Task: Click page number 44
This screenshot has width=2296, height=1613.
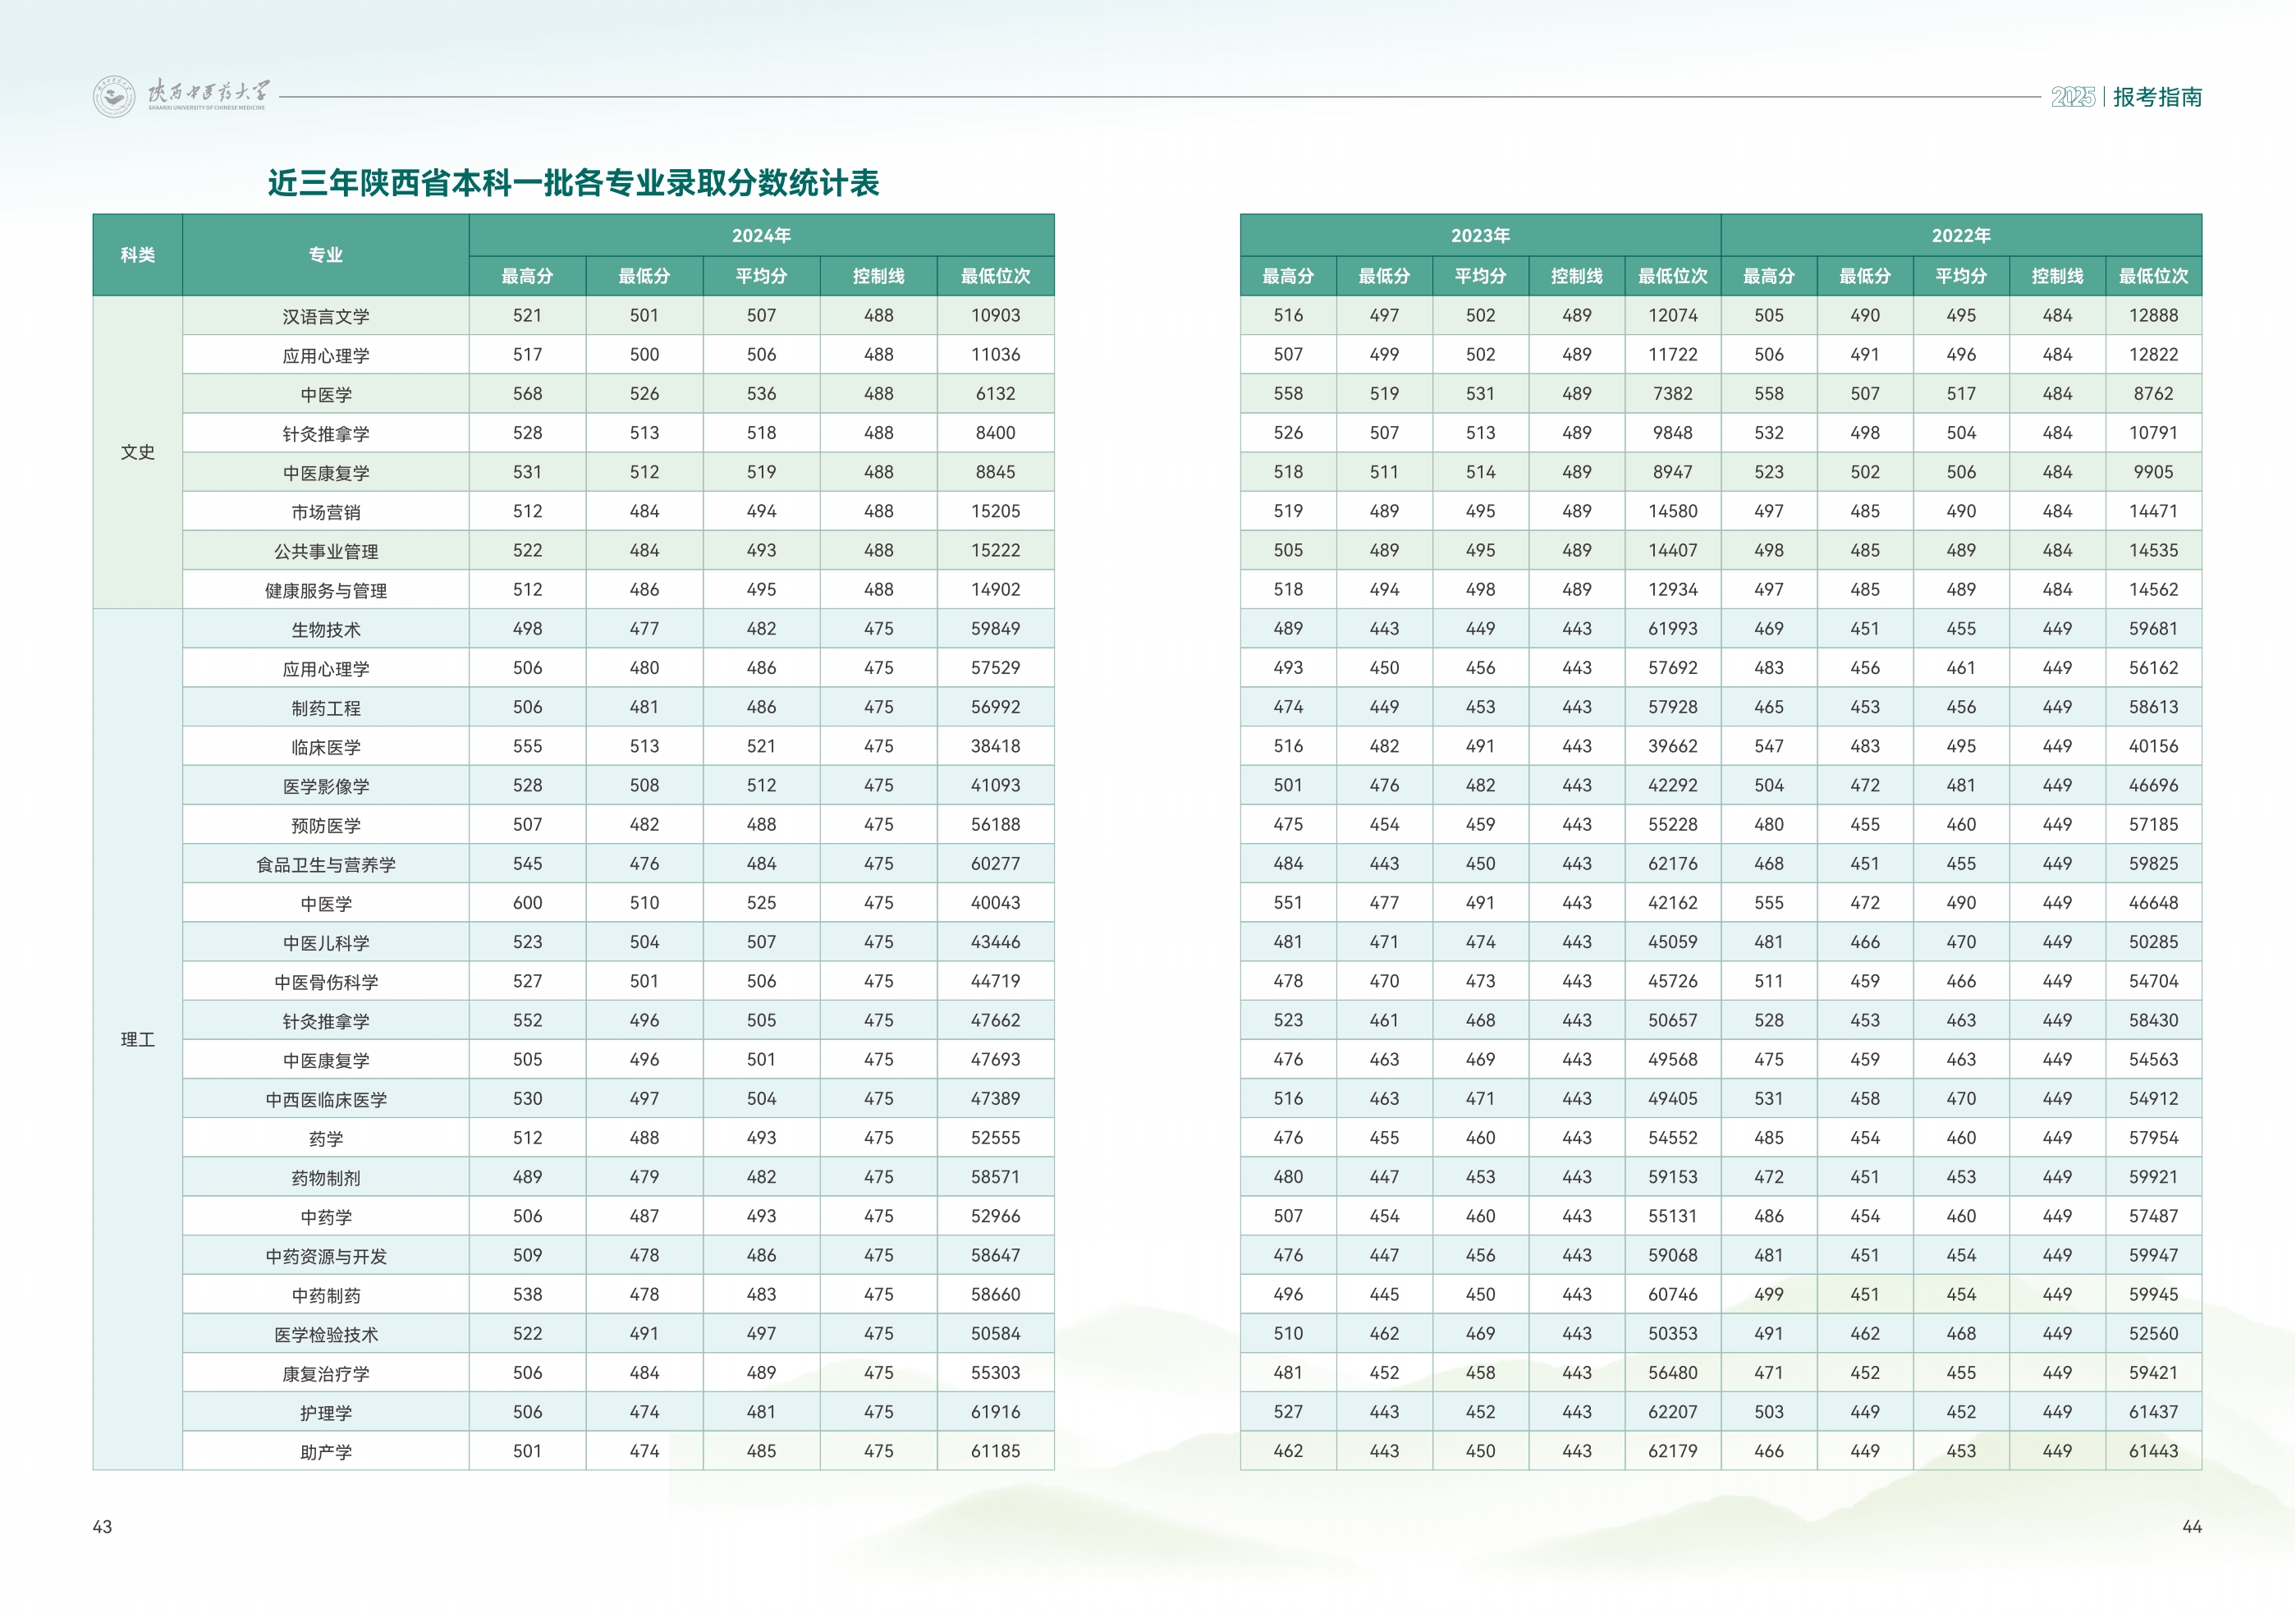Action: (2191, 1526)
